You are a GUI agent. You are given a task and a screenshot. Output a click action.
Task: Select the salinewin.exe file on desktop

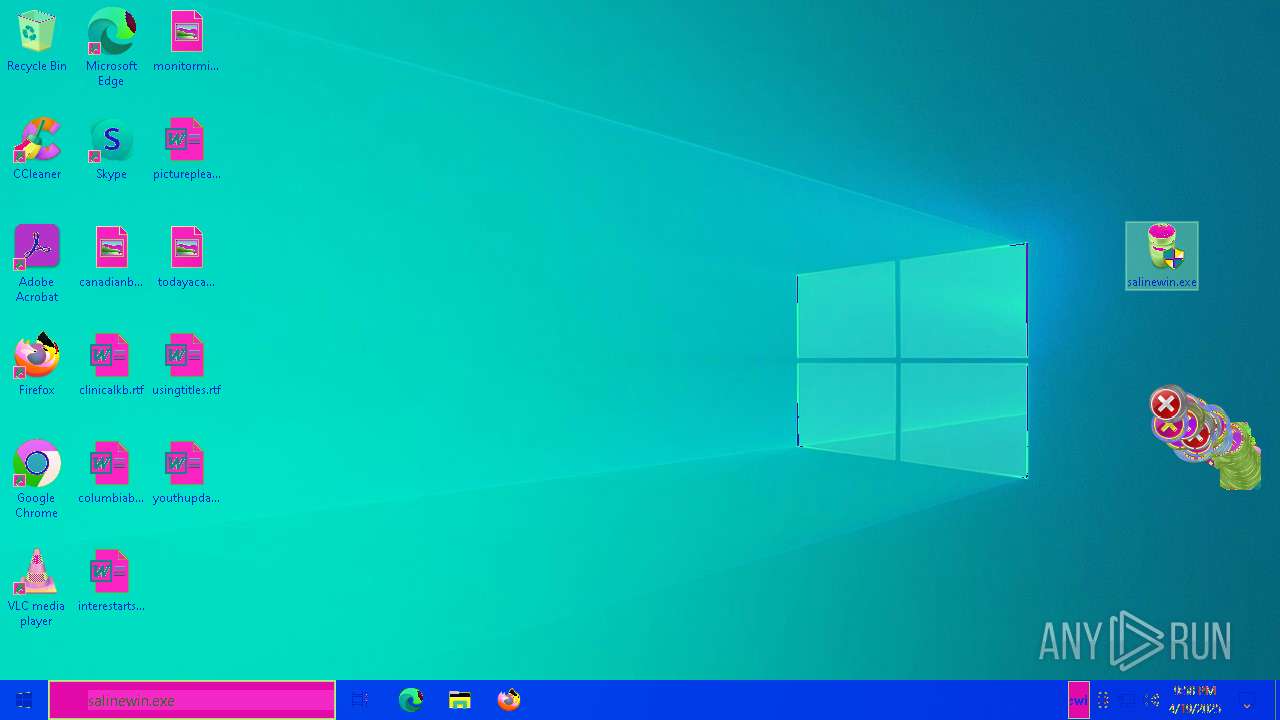1161,256
